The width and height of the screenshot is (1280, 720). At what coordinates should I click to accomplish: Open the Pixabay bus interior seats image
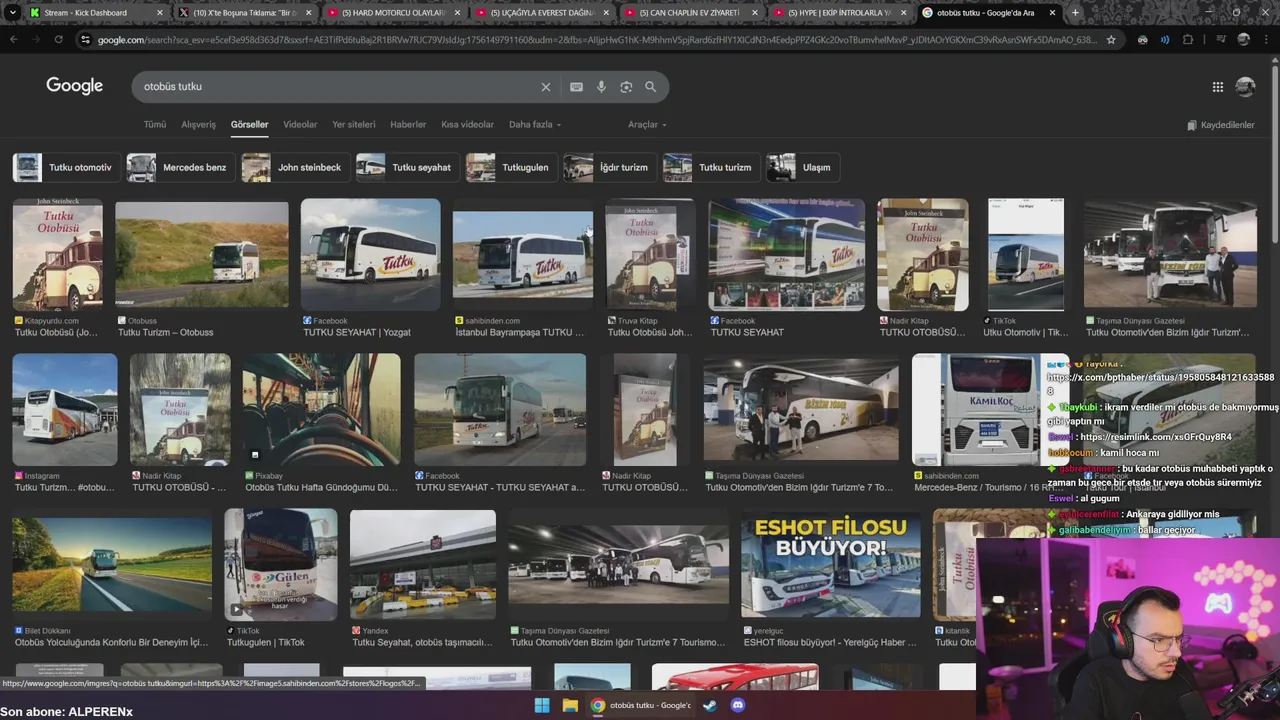(x=321, y=410)
